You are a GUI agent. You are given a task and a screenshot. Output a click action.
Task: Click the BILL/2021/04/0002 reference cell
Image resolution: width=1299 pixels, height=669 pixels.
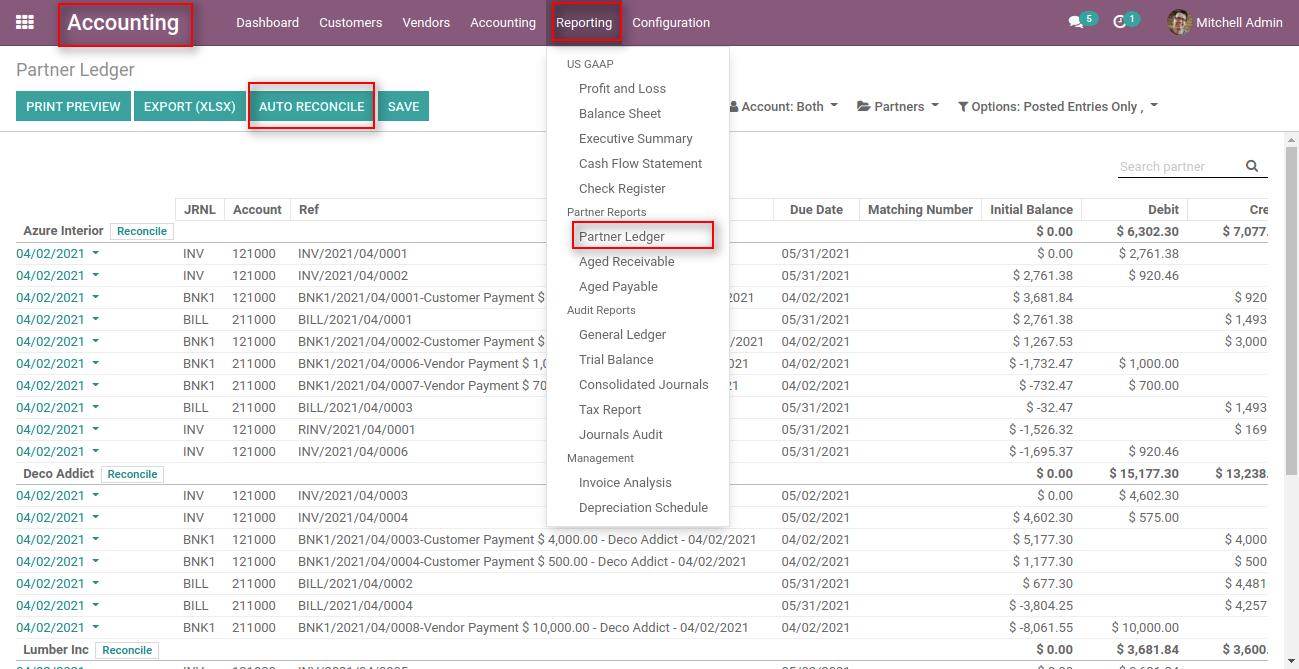(355, 583)
